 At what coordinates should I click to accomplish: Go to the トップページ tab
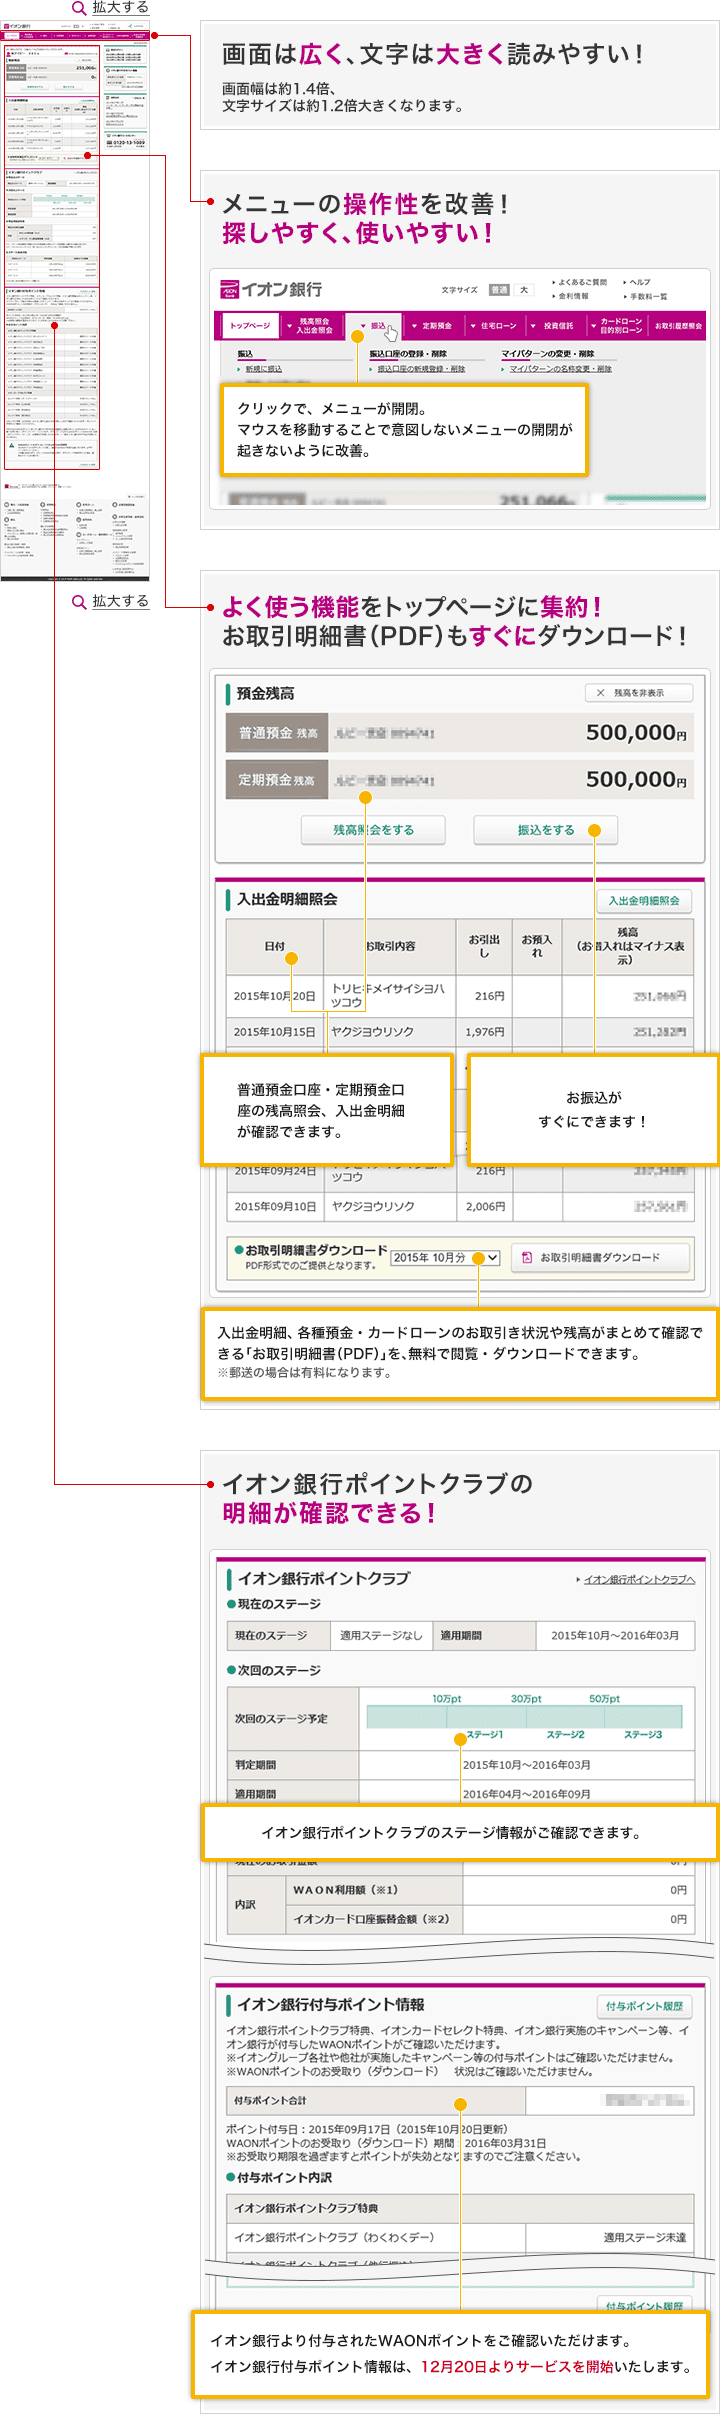point(250,326)
